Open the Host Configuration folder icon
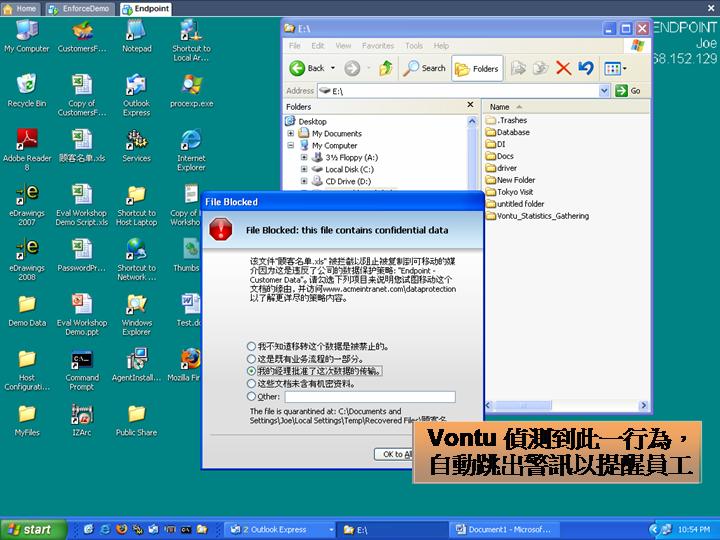Screen dimensions: 720x540 pos(27,370)
